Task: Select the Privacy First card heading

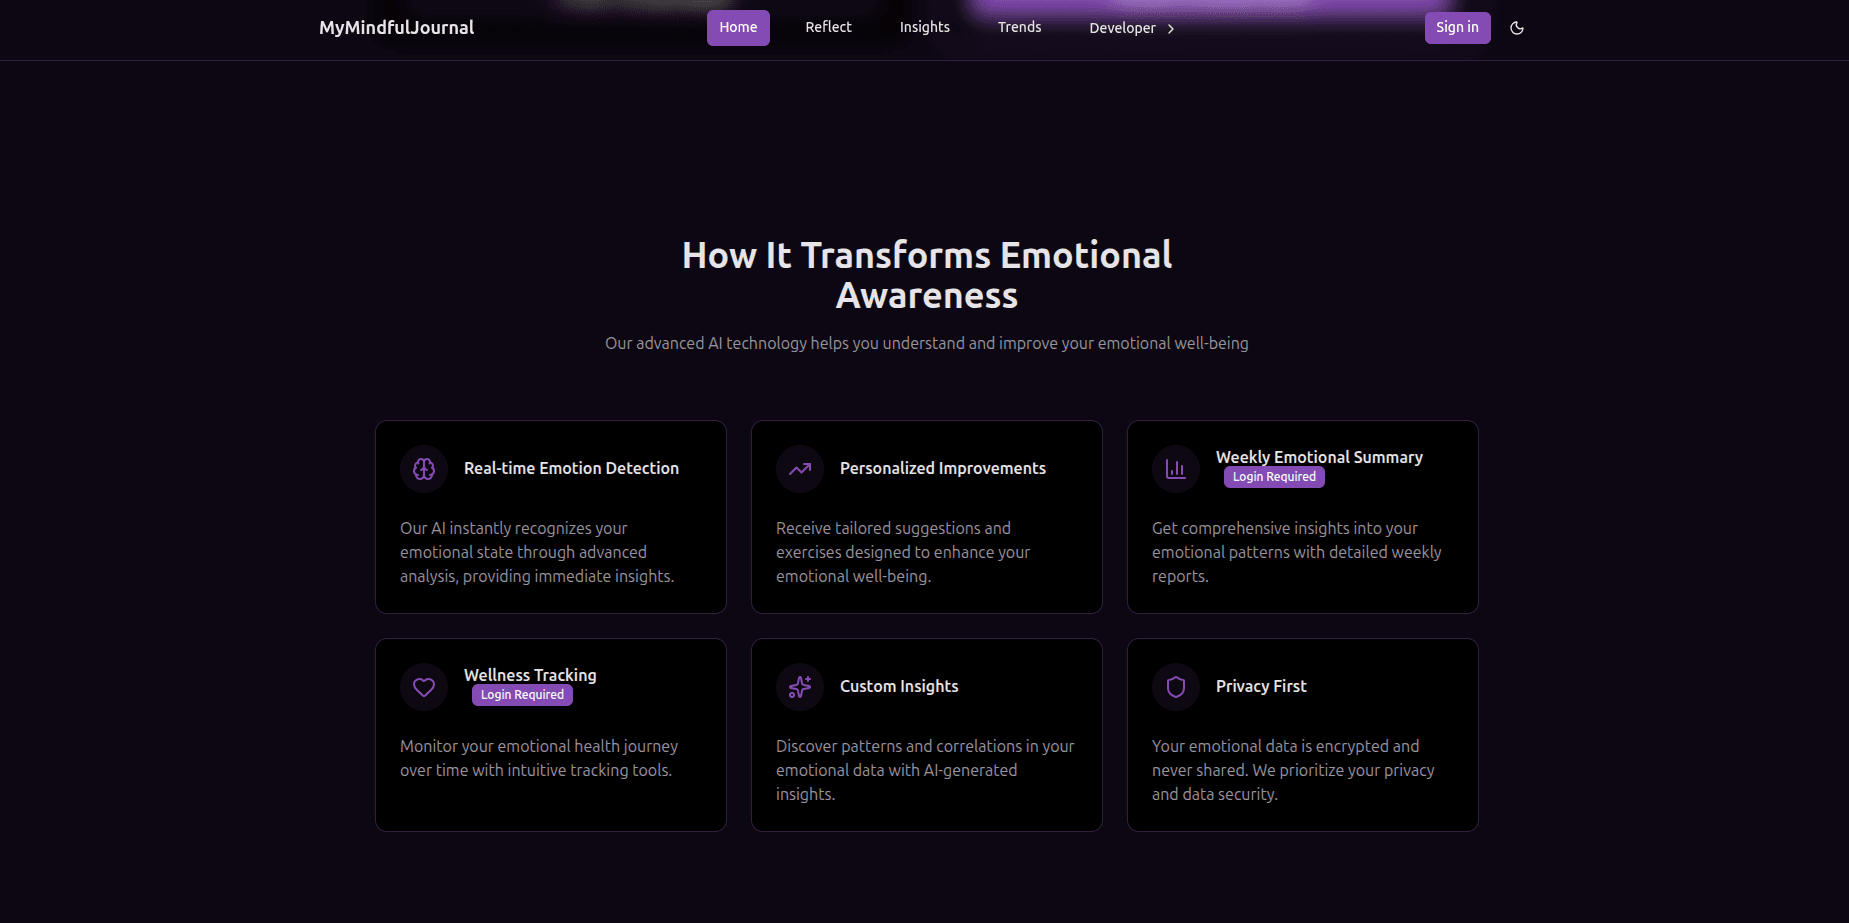Action: [x=1261, y=687]
